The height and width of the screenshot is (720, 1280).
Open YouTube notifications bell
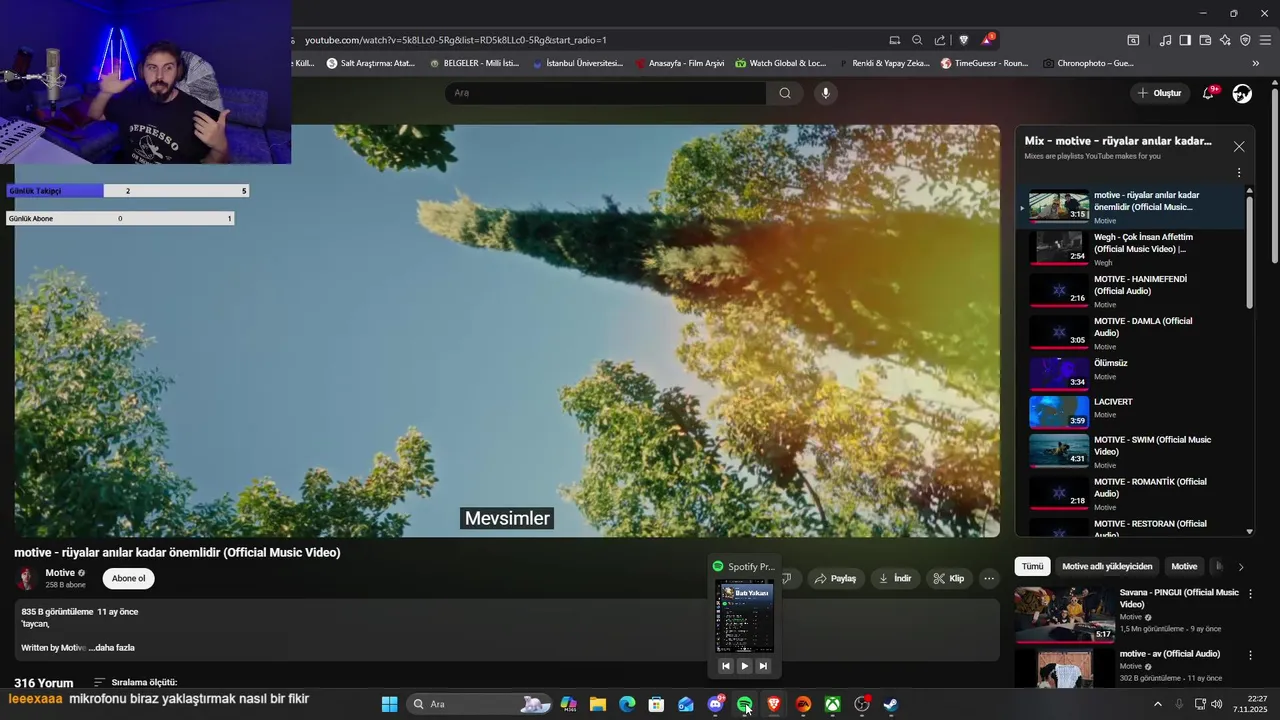pos(1208,93)
